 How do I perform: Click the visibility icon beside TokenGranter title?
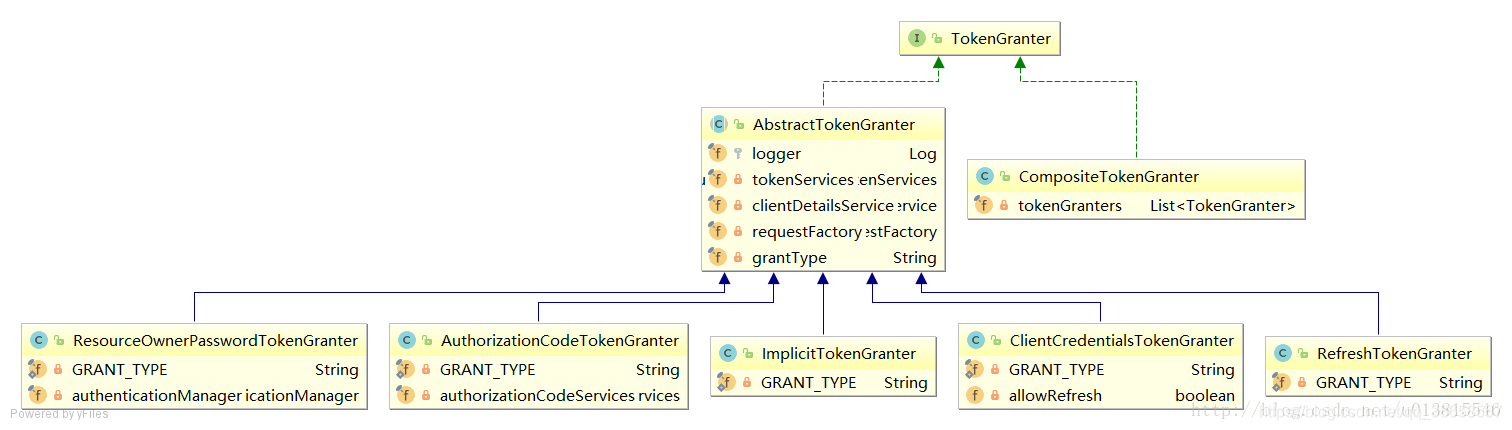tap(937, 39)
